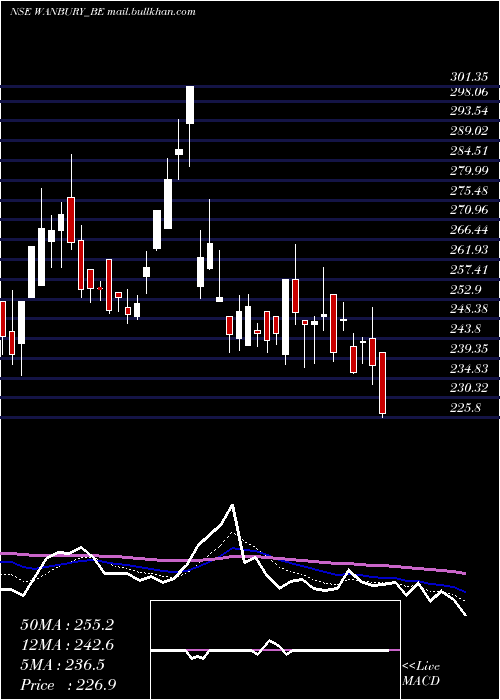Click the 234.83 price axis label
This screenshot has height=700, width=500.
point(469,368)
